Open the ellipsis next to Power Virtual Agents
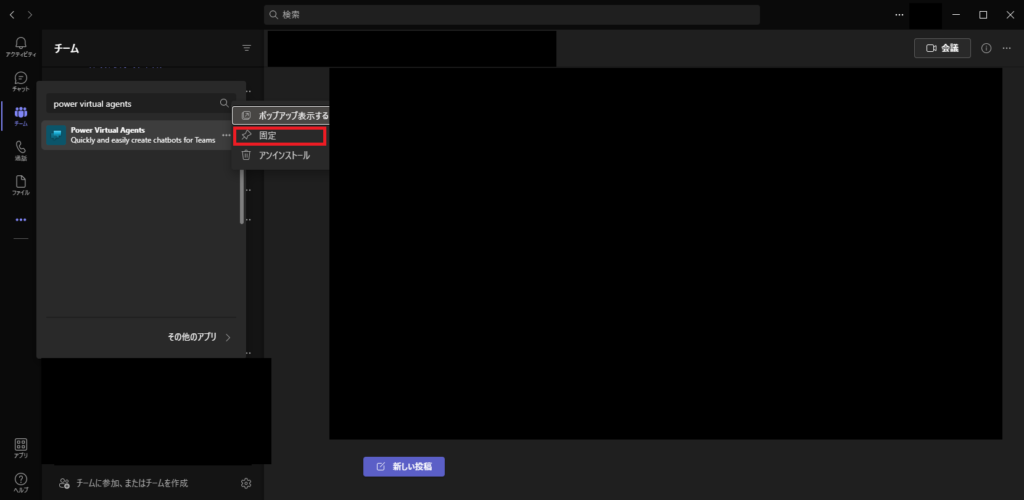This screenshot has height=500, width=1024. (226, 135)
